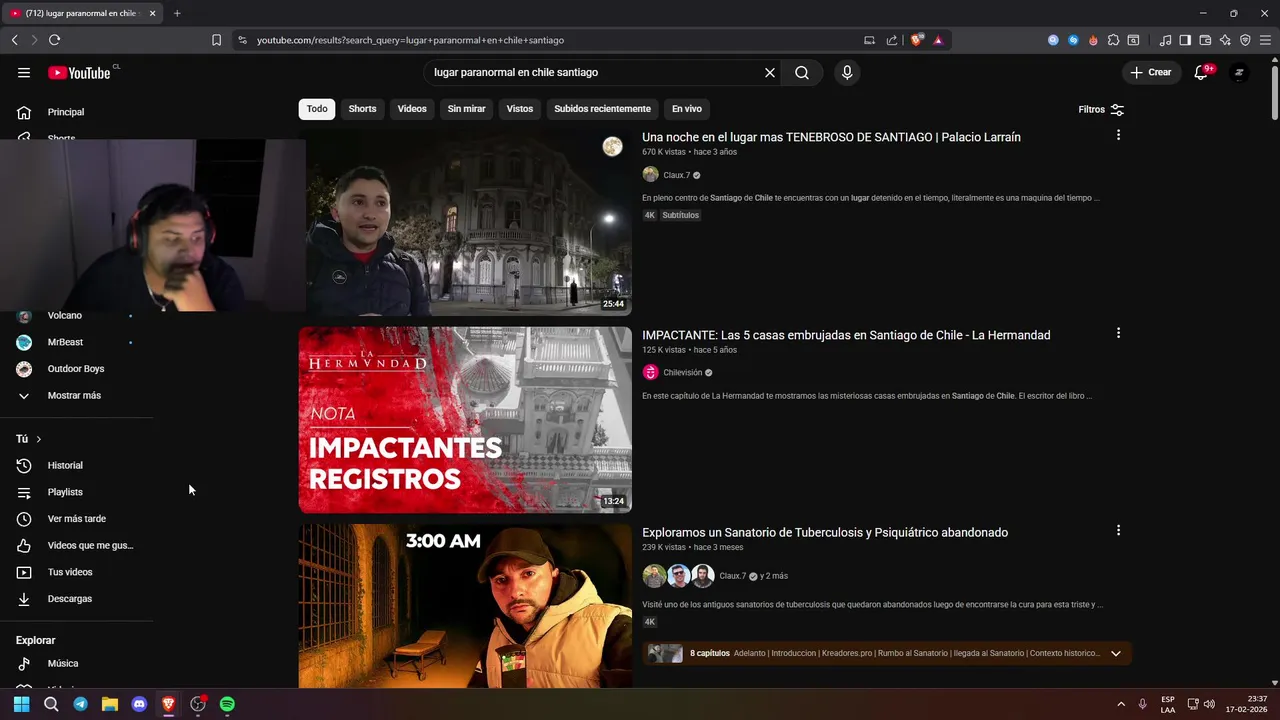1280x720 pixels.
Task: Open Discord from the taskbar
Action: coord(139,704)
